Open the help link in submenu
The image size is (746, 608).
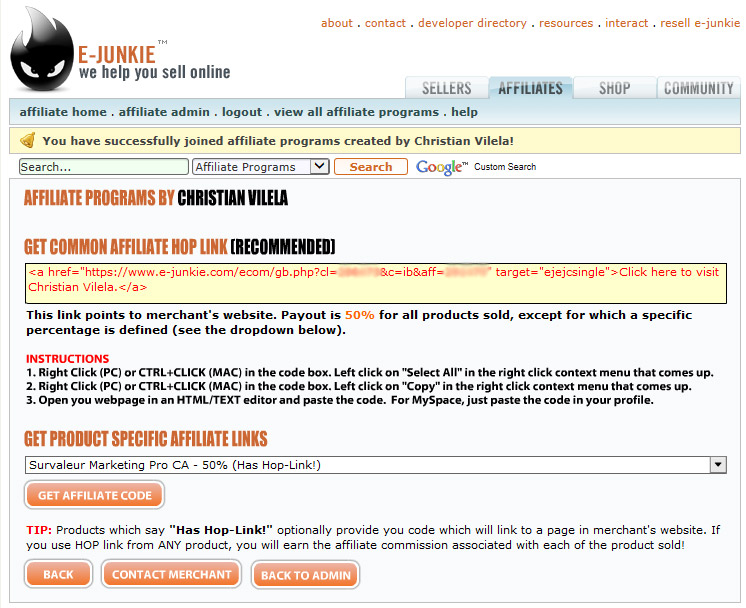(464, 112)
